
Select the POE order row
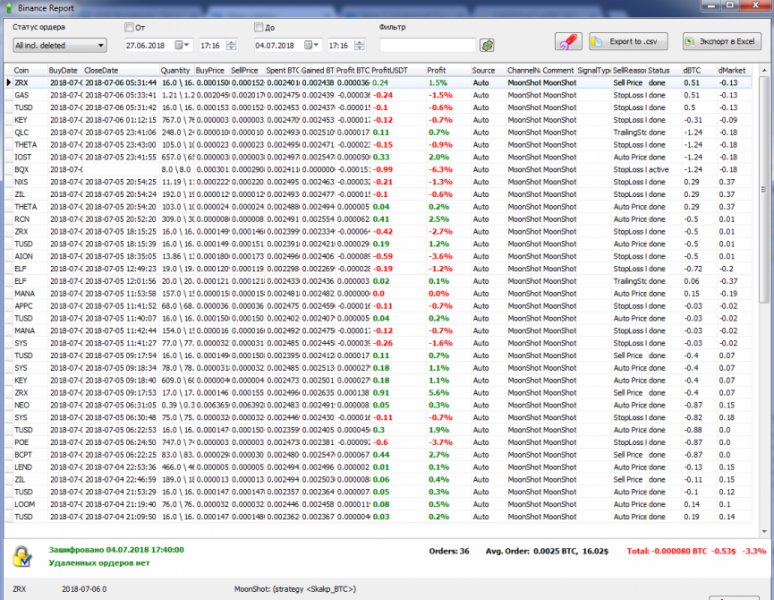coord(378,442)
